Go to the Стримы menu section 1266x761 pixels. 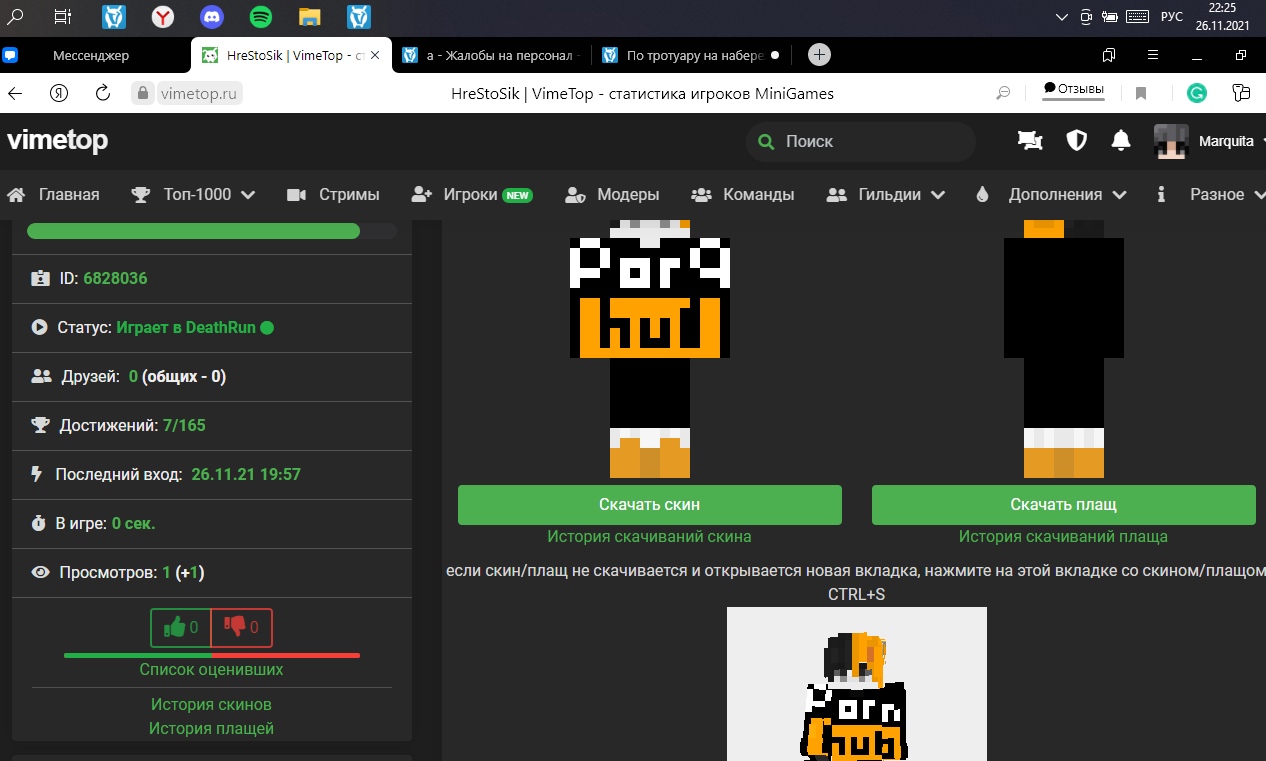(x=333, y=195)
